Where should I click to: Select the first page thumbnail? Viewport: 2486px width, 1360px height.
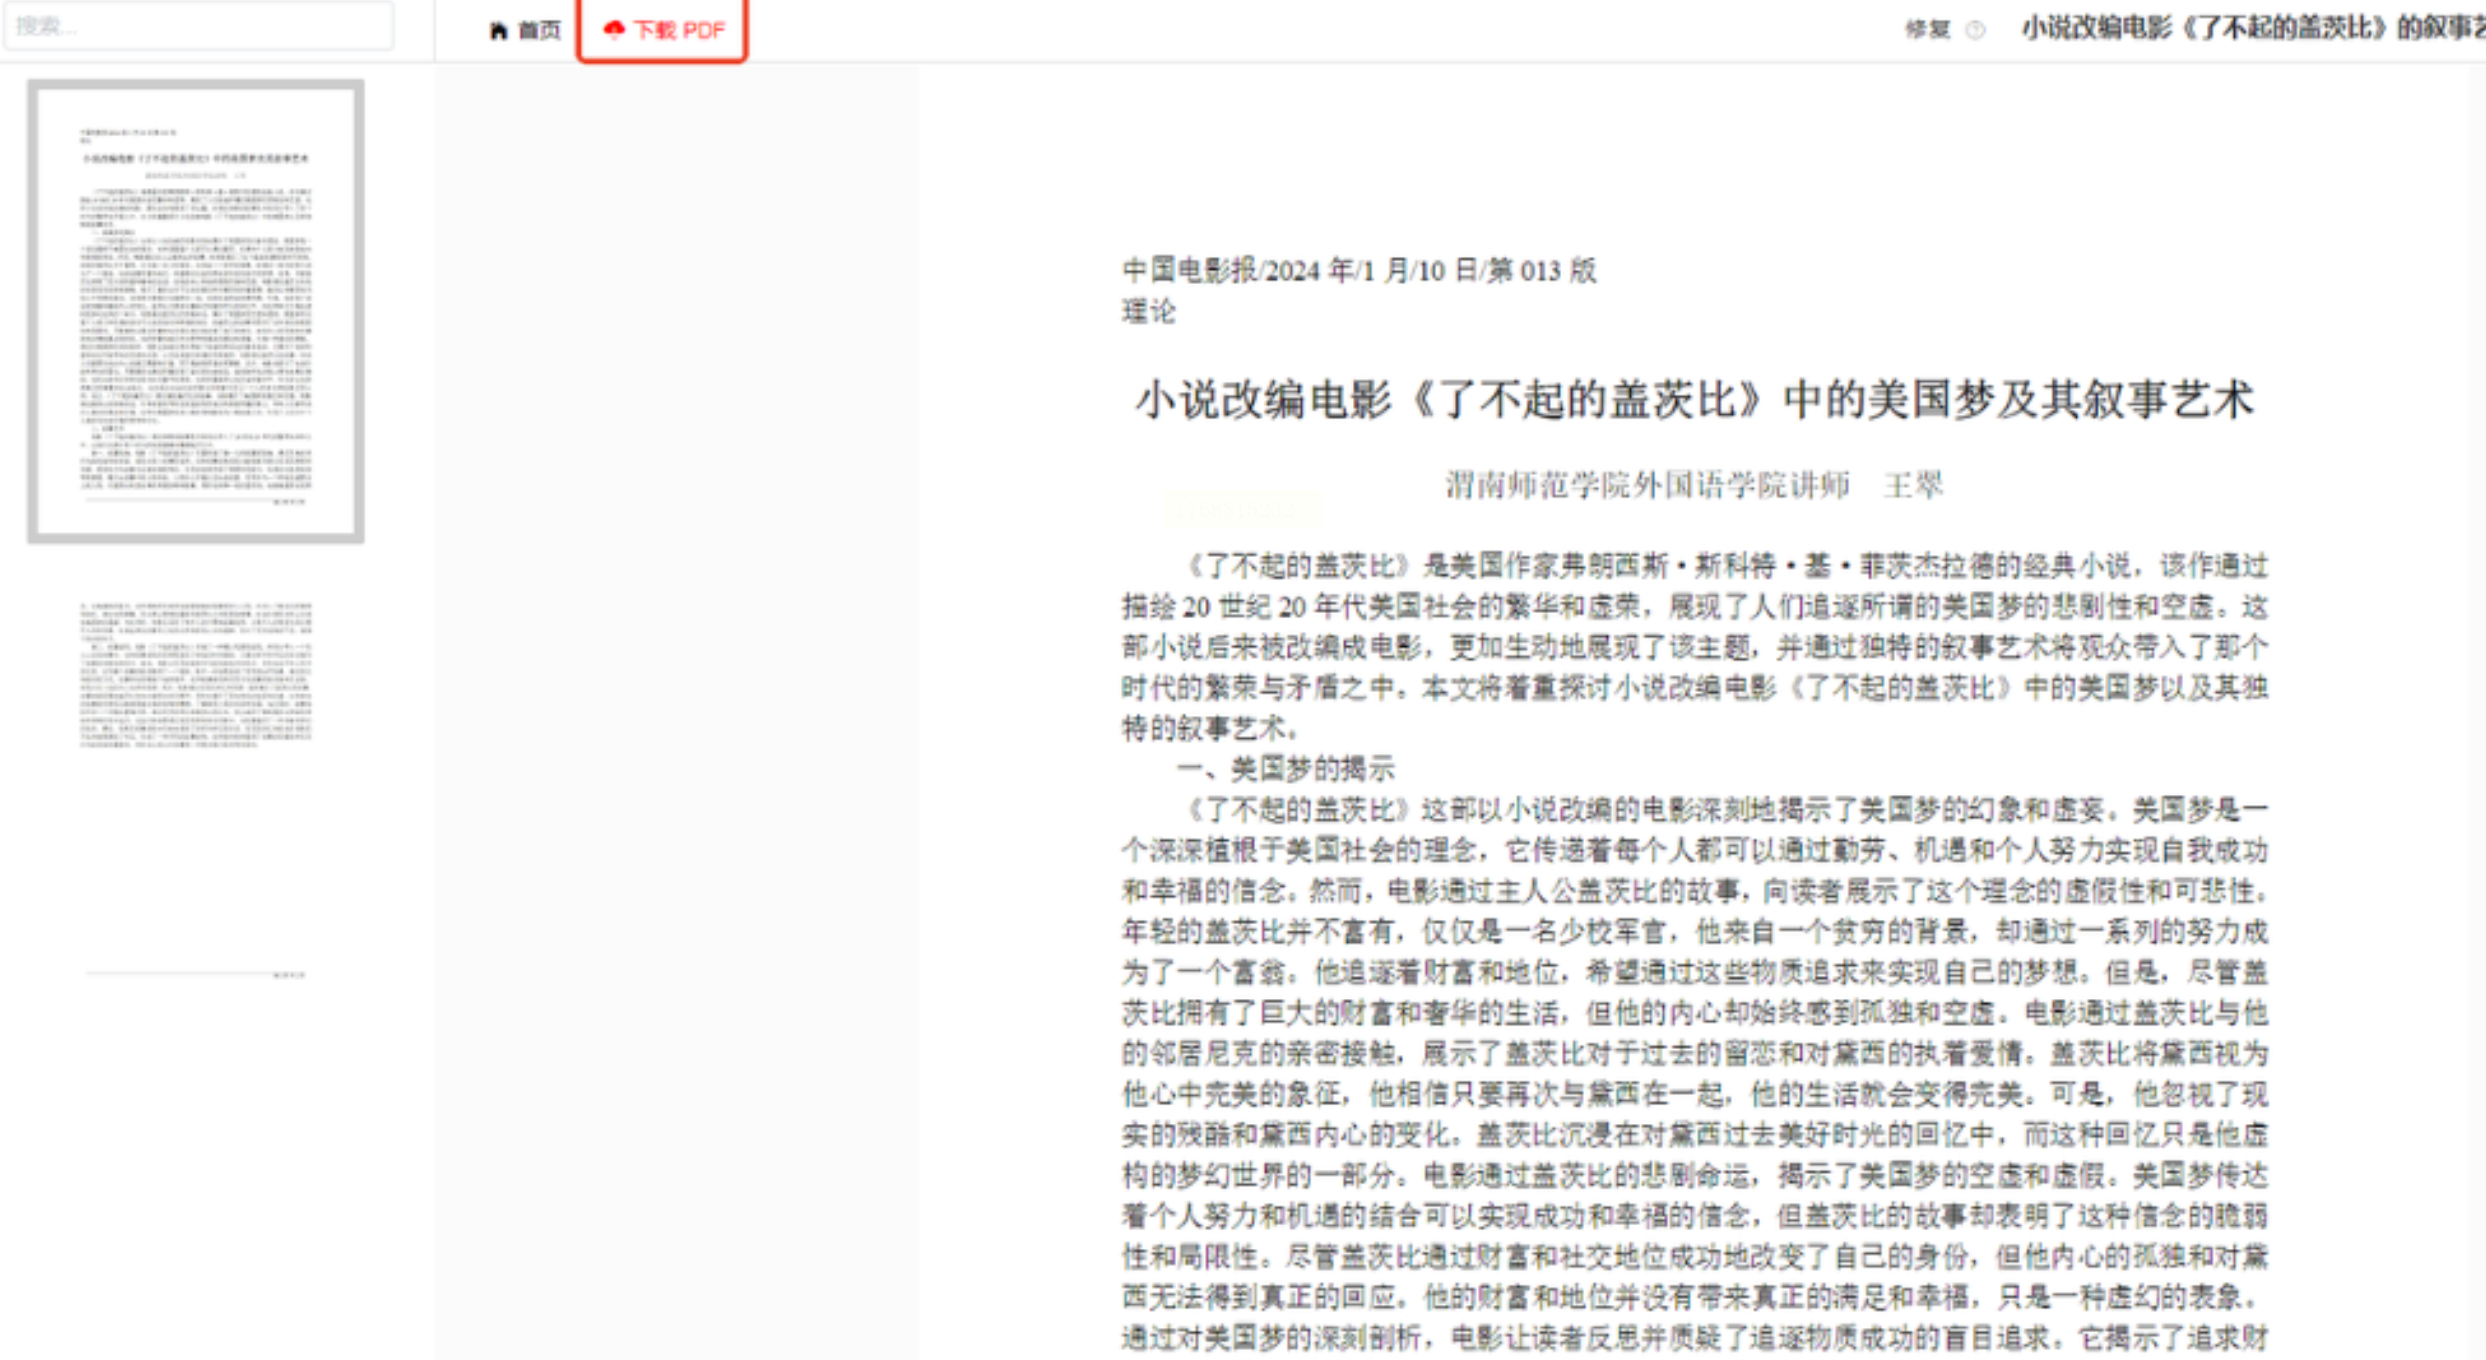point(196,311)
